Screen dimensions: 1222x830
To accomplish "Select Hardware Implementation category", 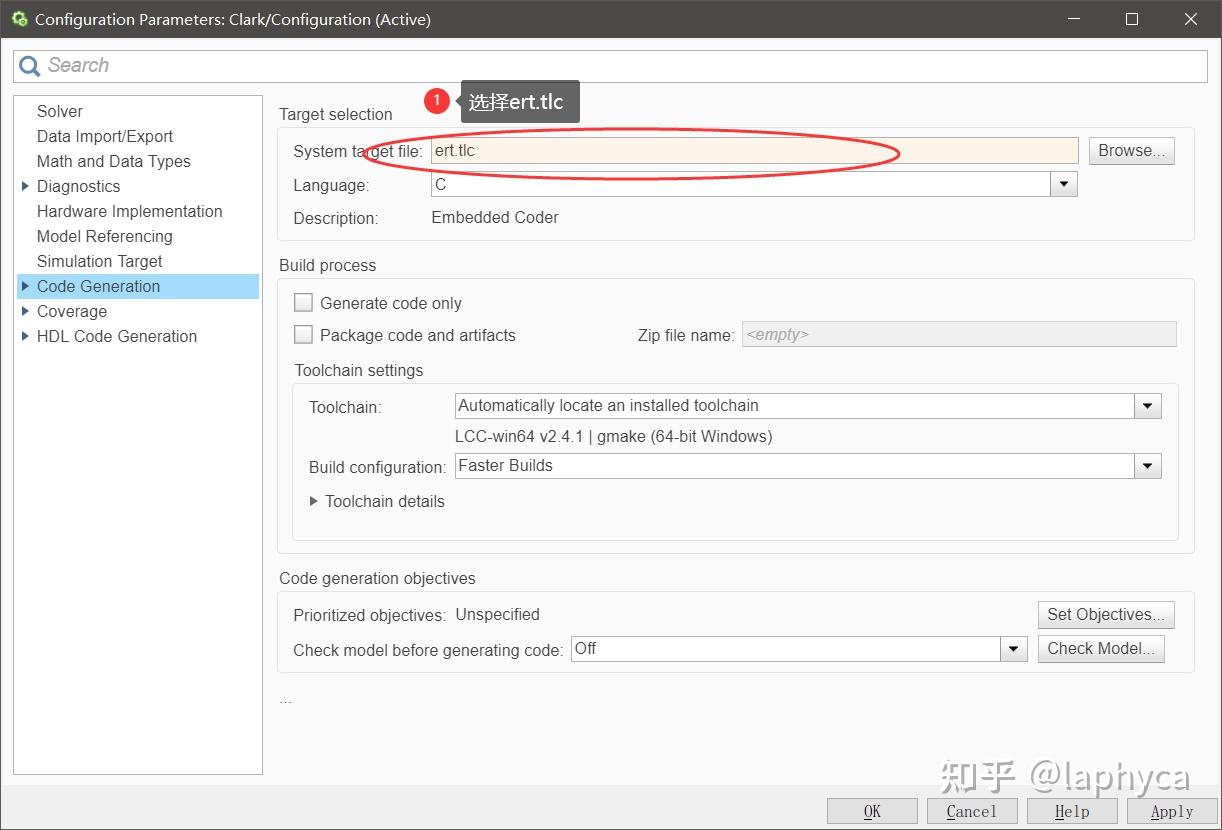I will (x=130, y=211).
